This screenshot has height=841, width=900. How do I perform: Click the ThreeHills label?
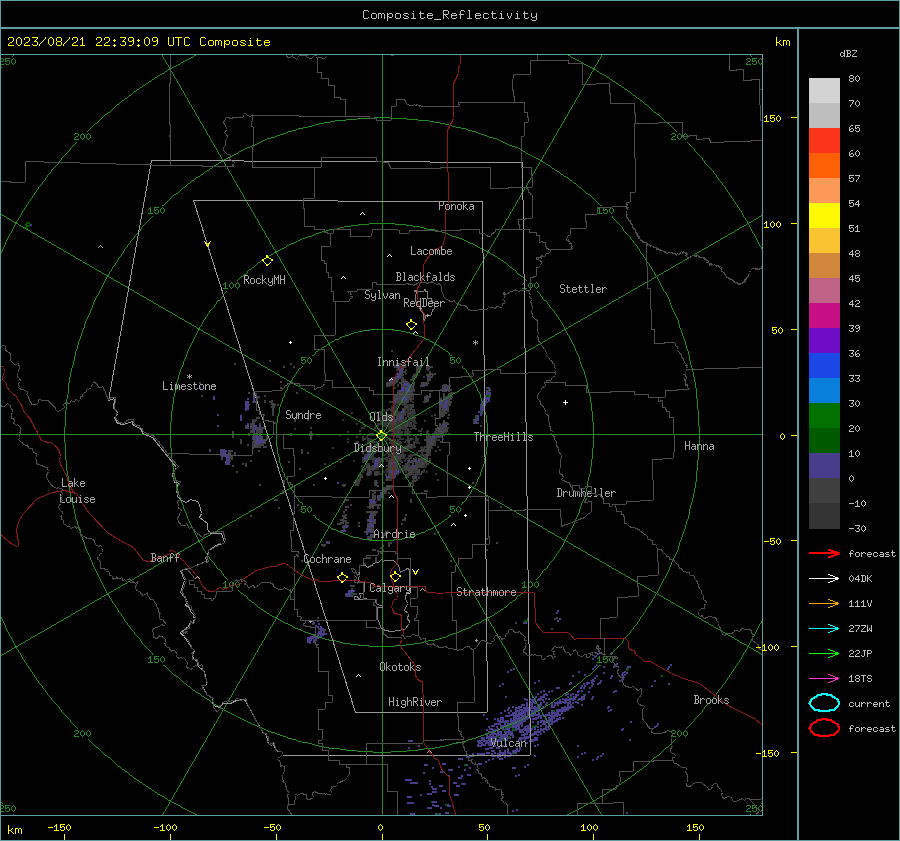pyautogui.click(x=503, y=437)
